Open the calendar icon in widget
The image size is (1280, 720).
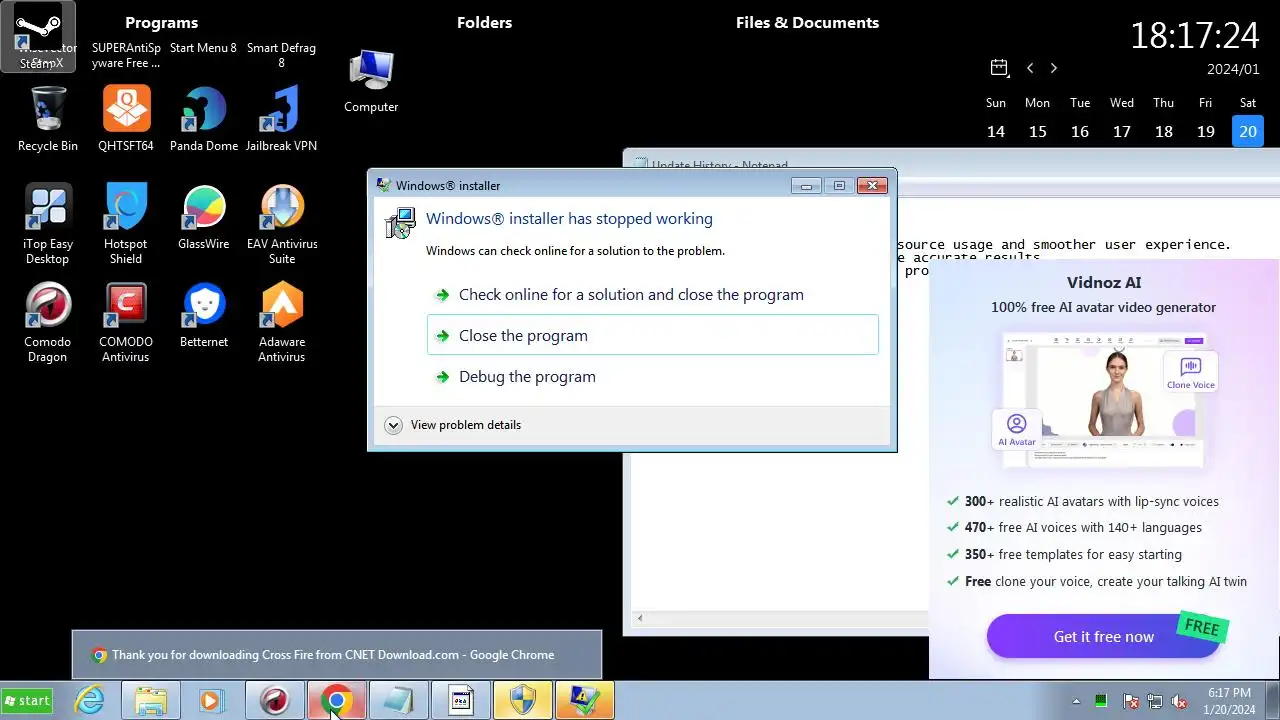coord(998,68)
